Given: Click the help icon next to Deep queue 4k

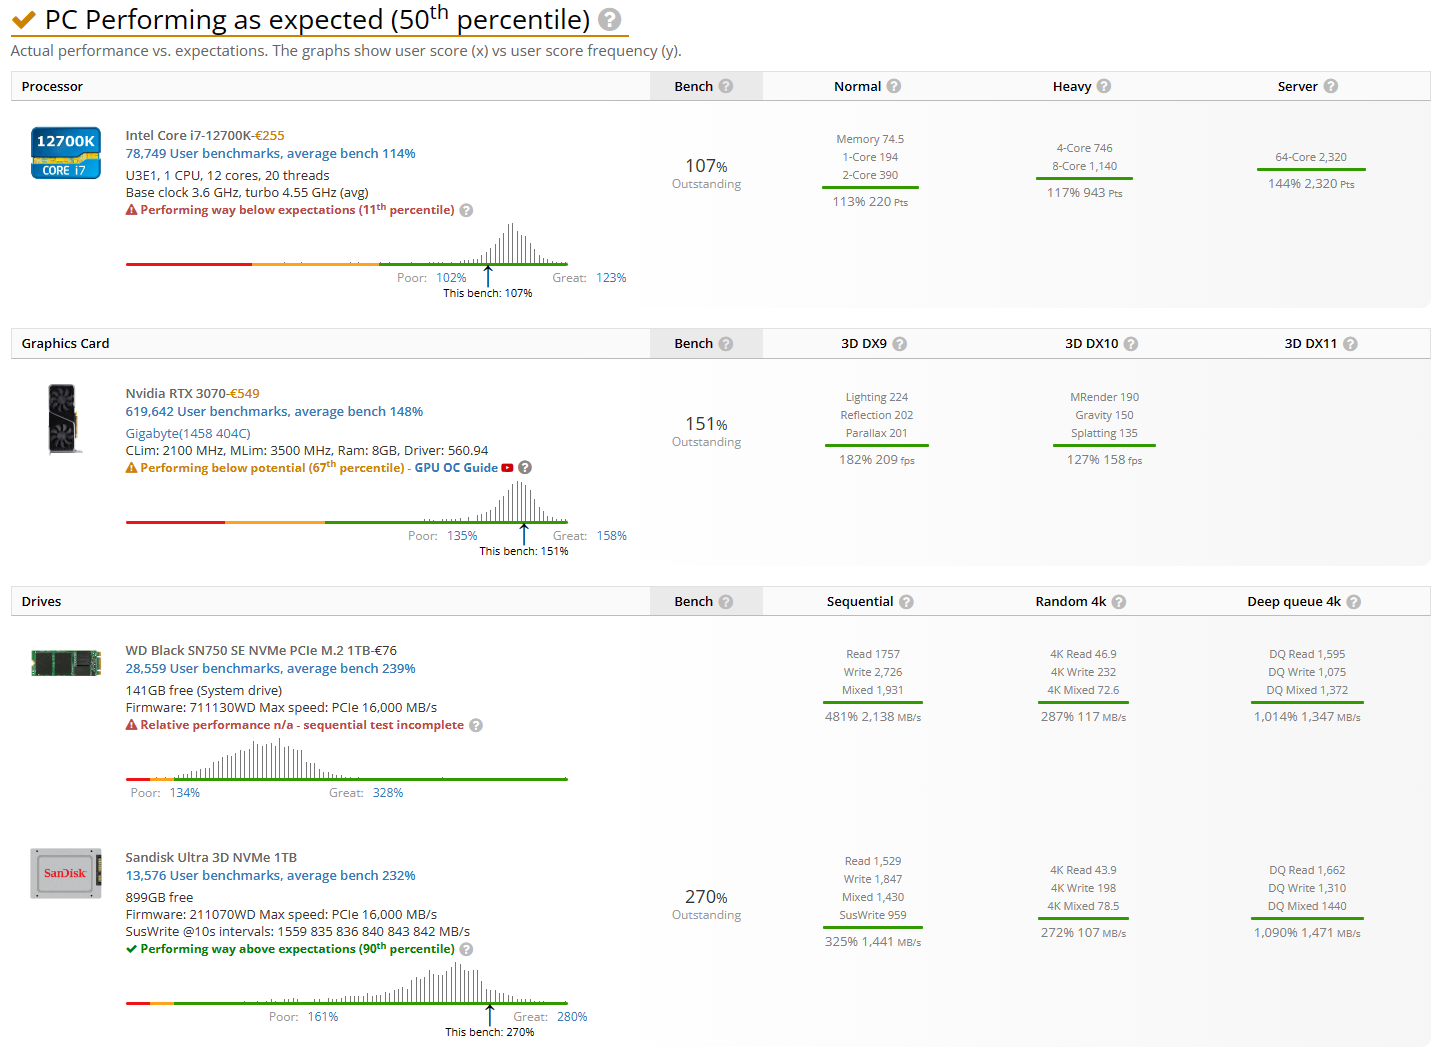Looking at the screenshot, I should (1354, 602).
